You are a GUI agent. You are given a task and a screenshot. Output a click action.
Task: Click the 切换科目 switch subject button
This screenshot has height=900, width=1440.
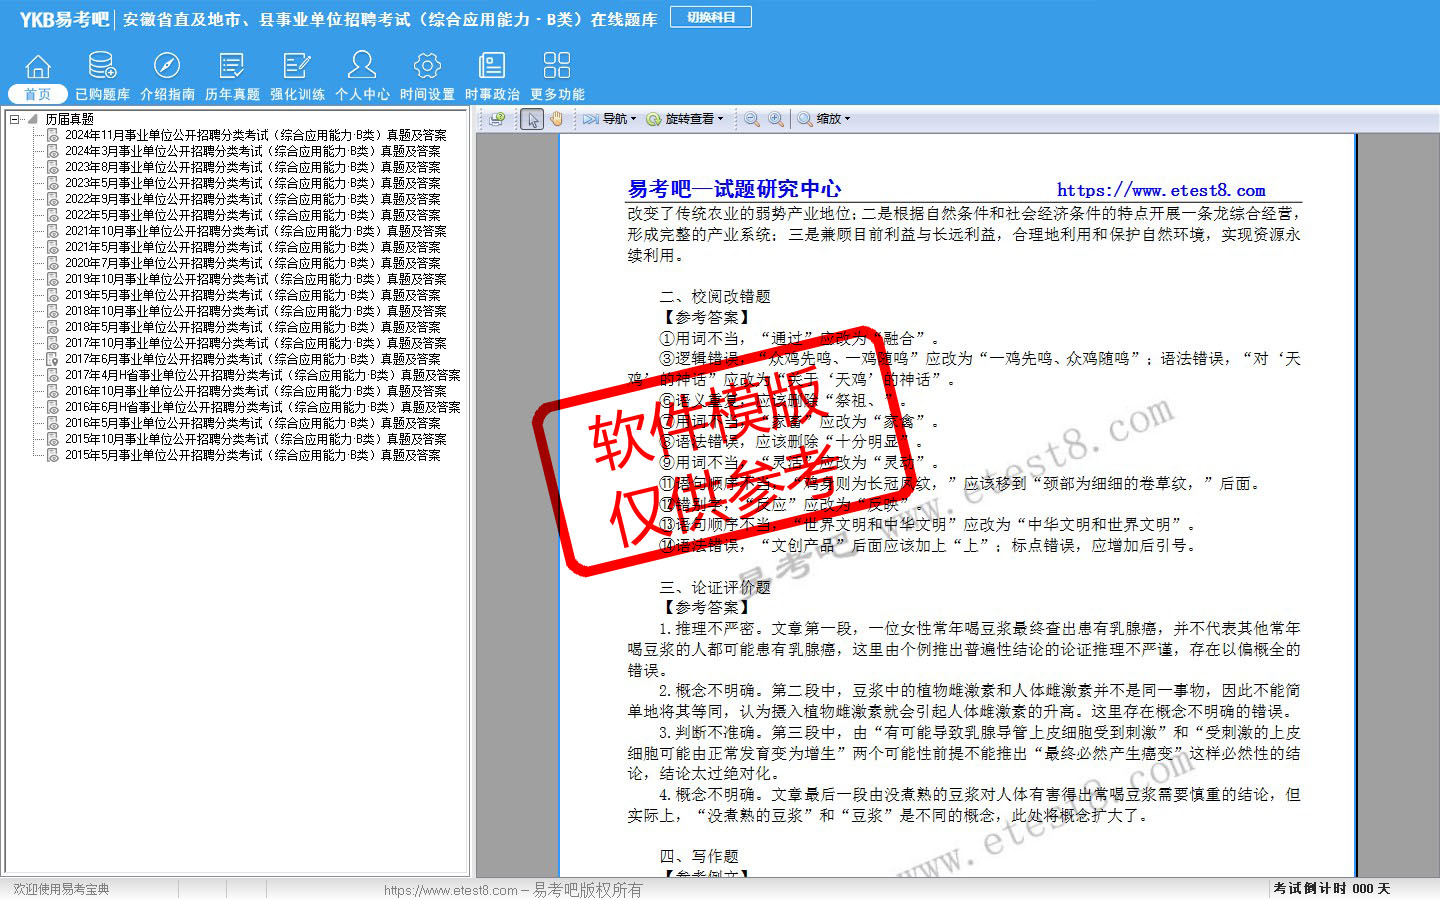pos(711,17)
